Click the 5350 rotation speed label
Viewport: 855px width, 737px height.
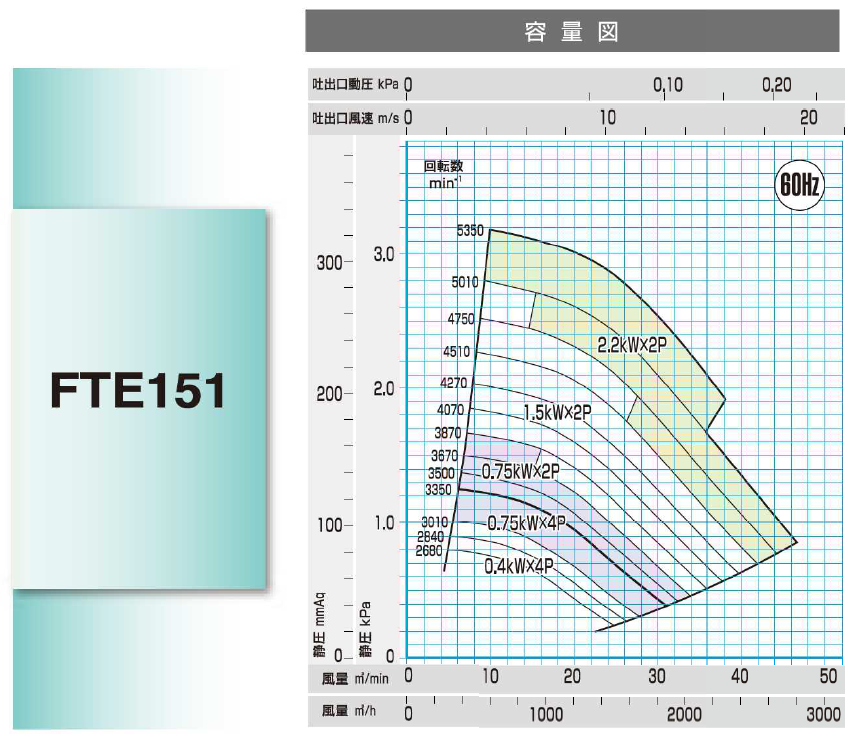tap(469, 230)
